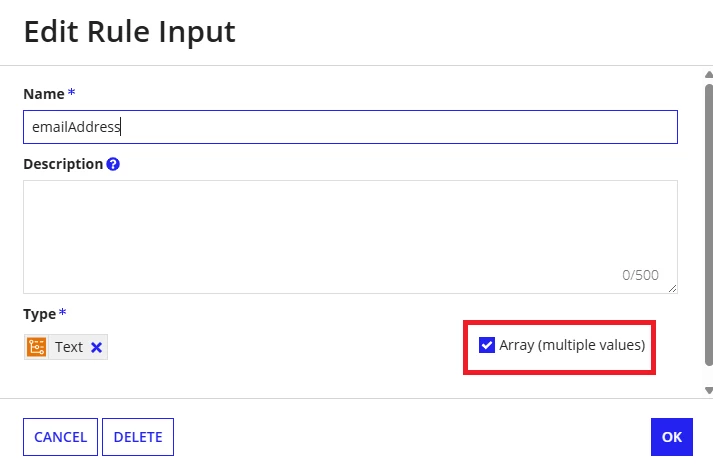Click the Type field label
The width and height of the screenshot is (713, 475).
tap(40, 314)
